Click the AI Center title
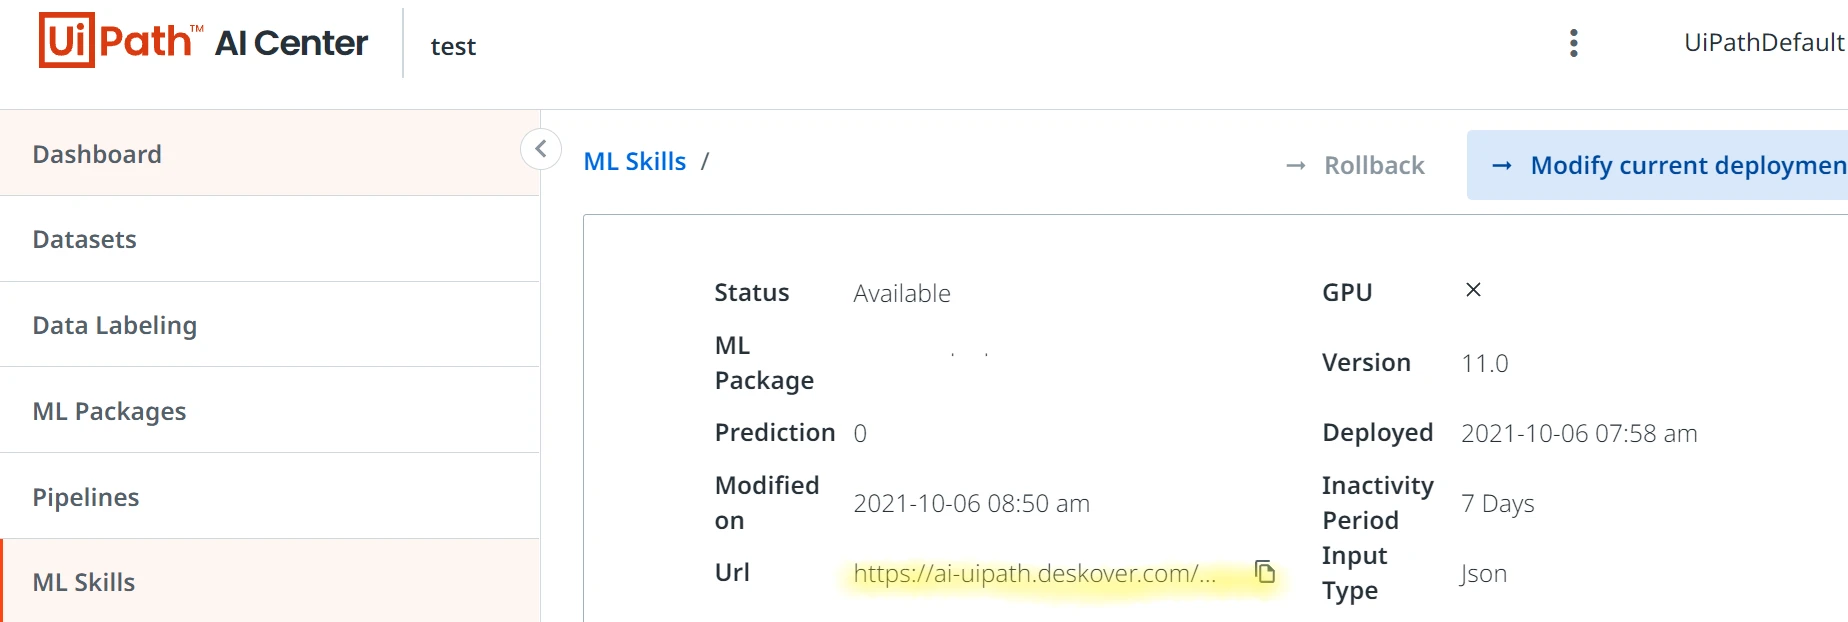1848x622 pixels. tap(291, 43)
